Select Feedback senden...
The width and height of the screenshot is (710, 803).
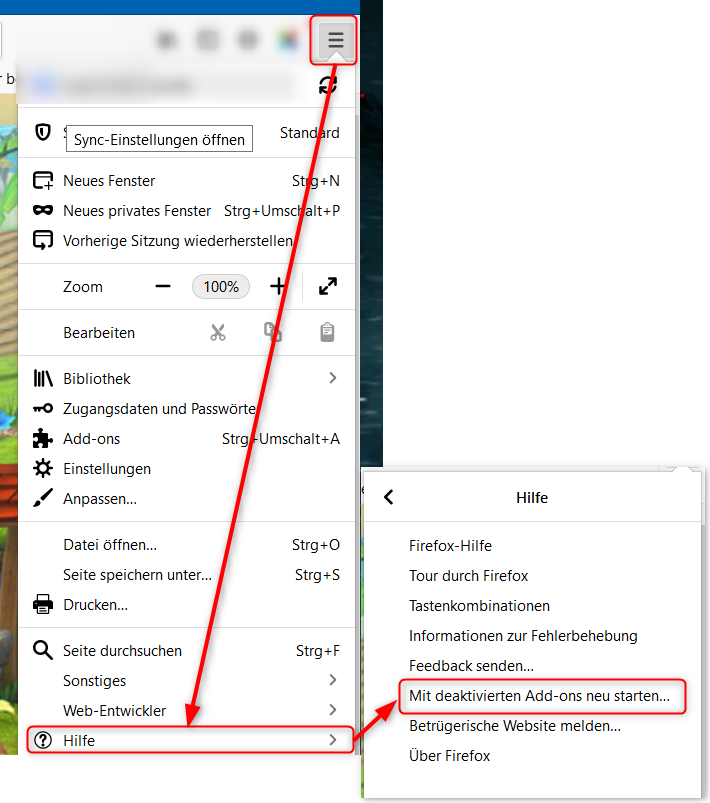tap(532, 666)
